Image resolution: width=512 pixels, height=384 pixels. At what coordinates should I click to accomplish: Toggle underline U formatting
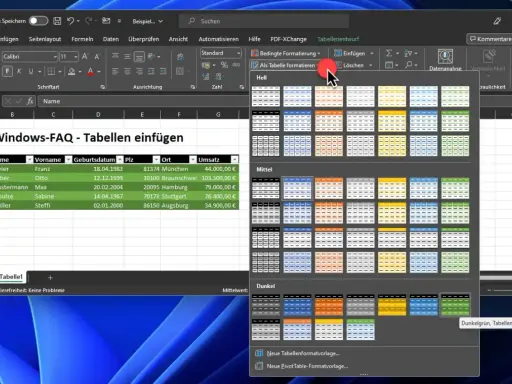pyautogui.click(x=31, y=71)
